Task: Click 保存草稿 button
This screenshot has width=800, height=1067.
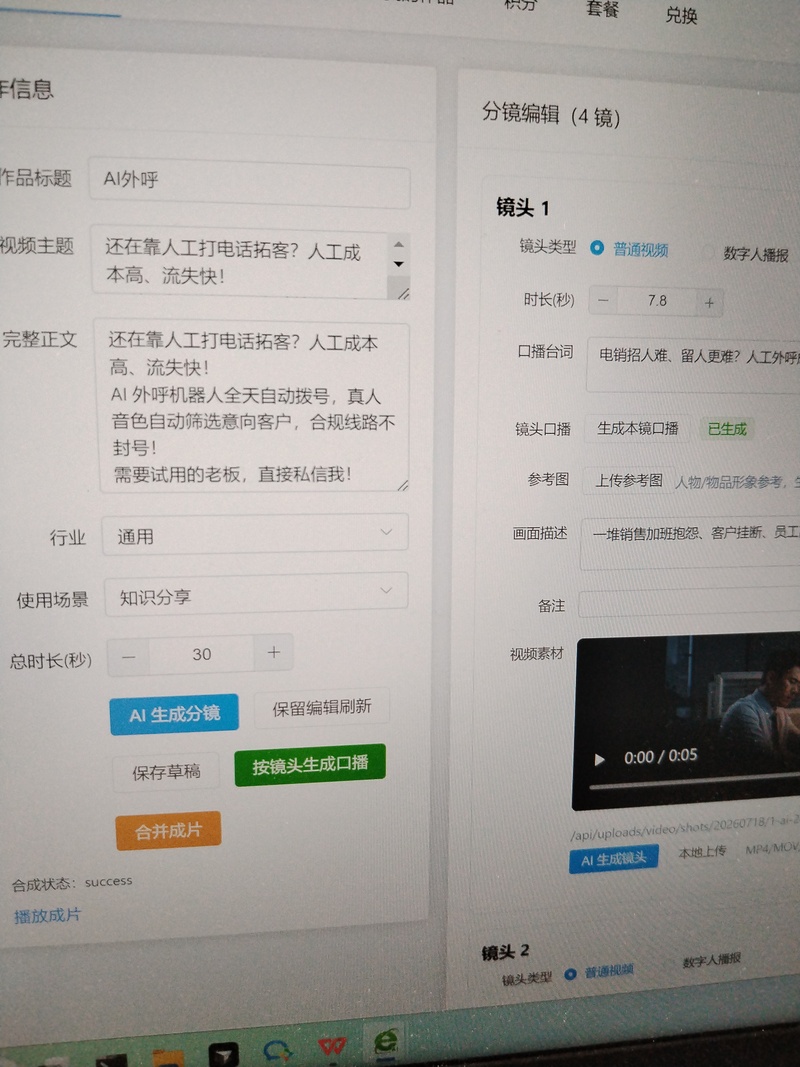Action: 166,772
